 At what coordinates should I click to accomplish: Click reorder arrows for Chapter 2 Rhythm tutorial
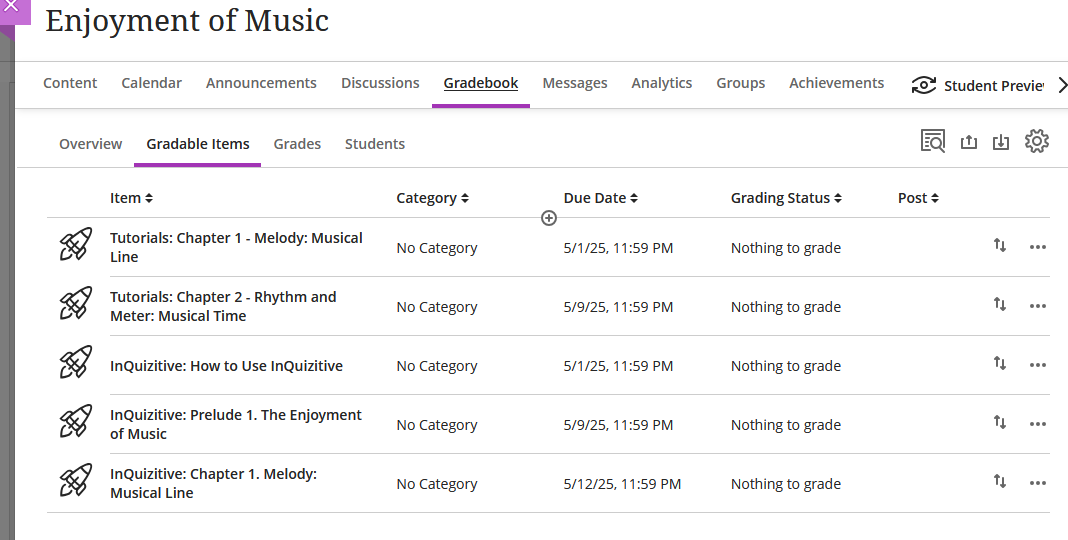coord(999,305)
